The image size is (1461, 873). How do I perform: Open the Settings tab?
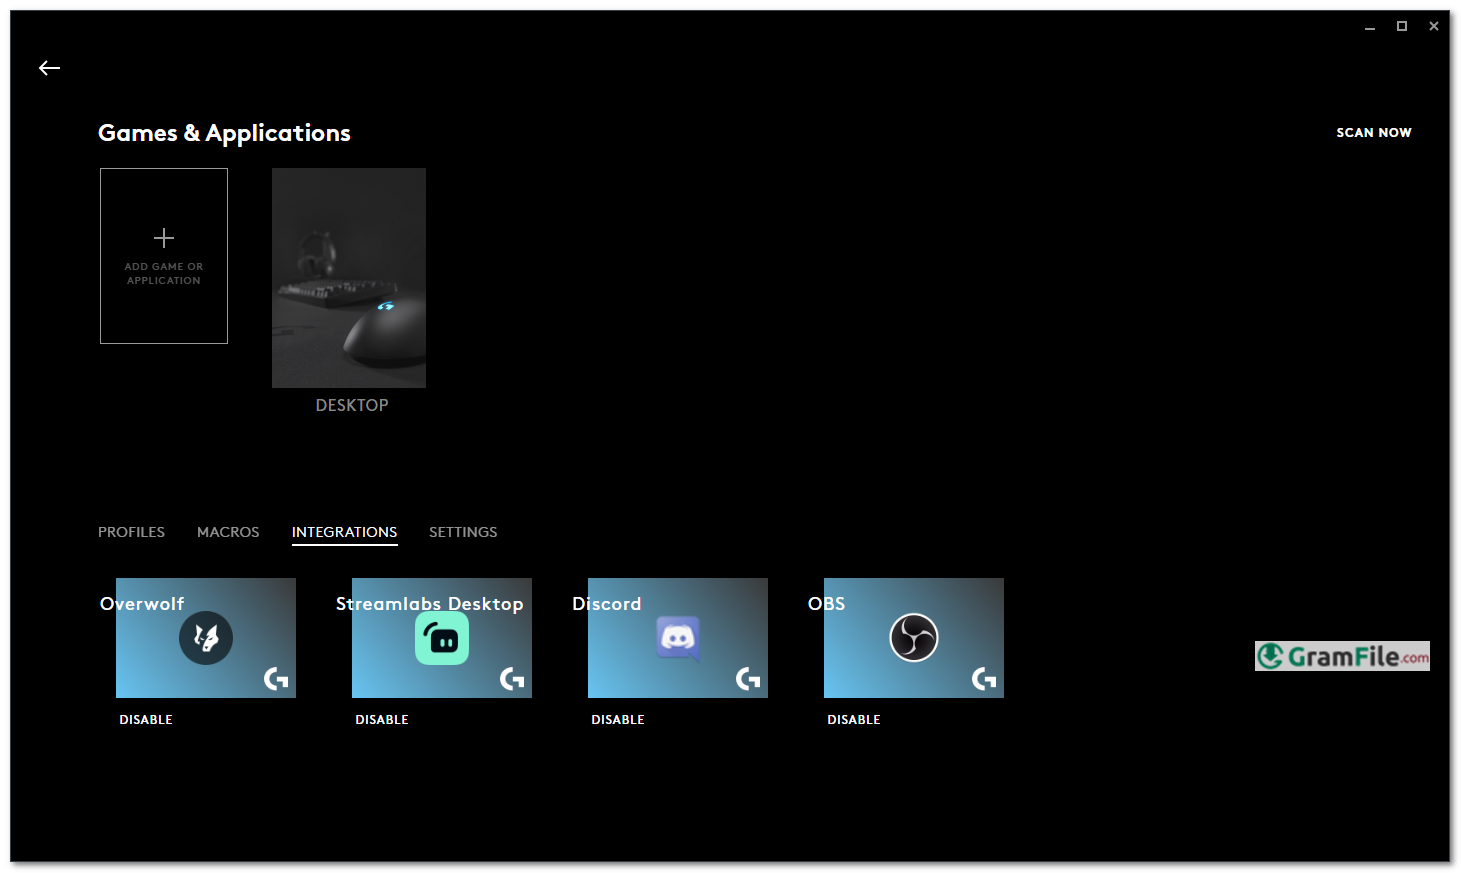click(463, 532)
